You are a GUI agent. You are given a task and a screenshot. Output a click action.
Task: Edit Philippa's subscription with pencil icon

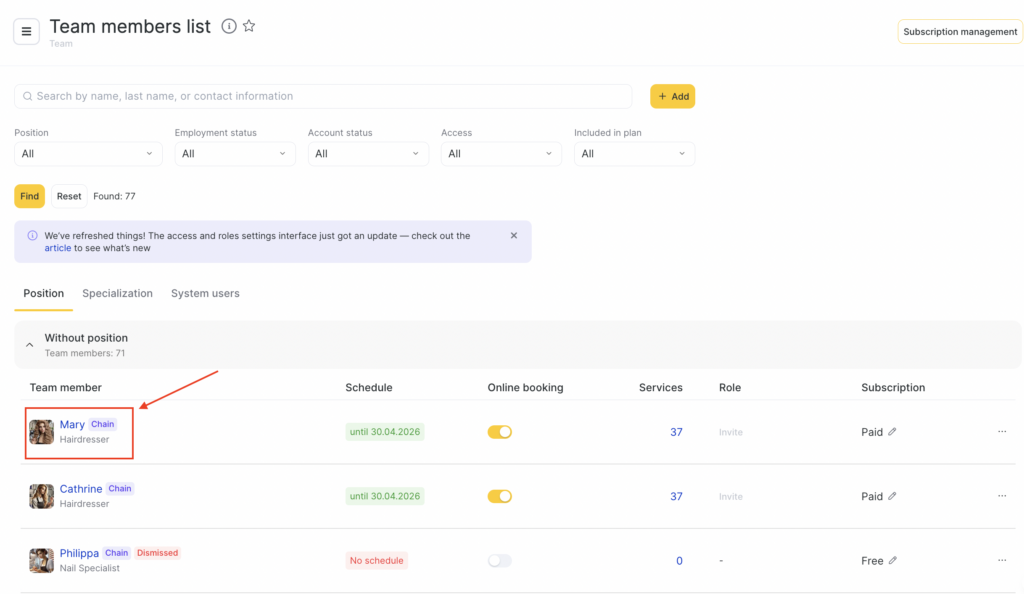point(893,561)
